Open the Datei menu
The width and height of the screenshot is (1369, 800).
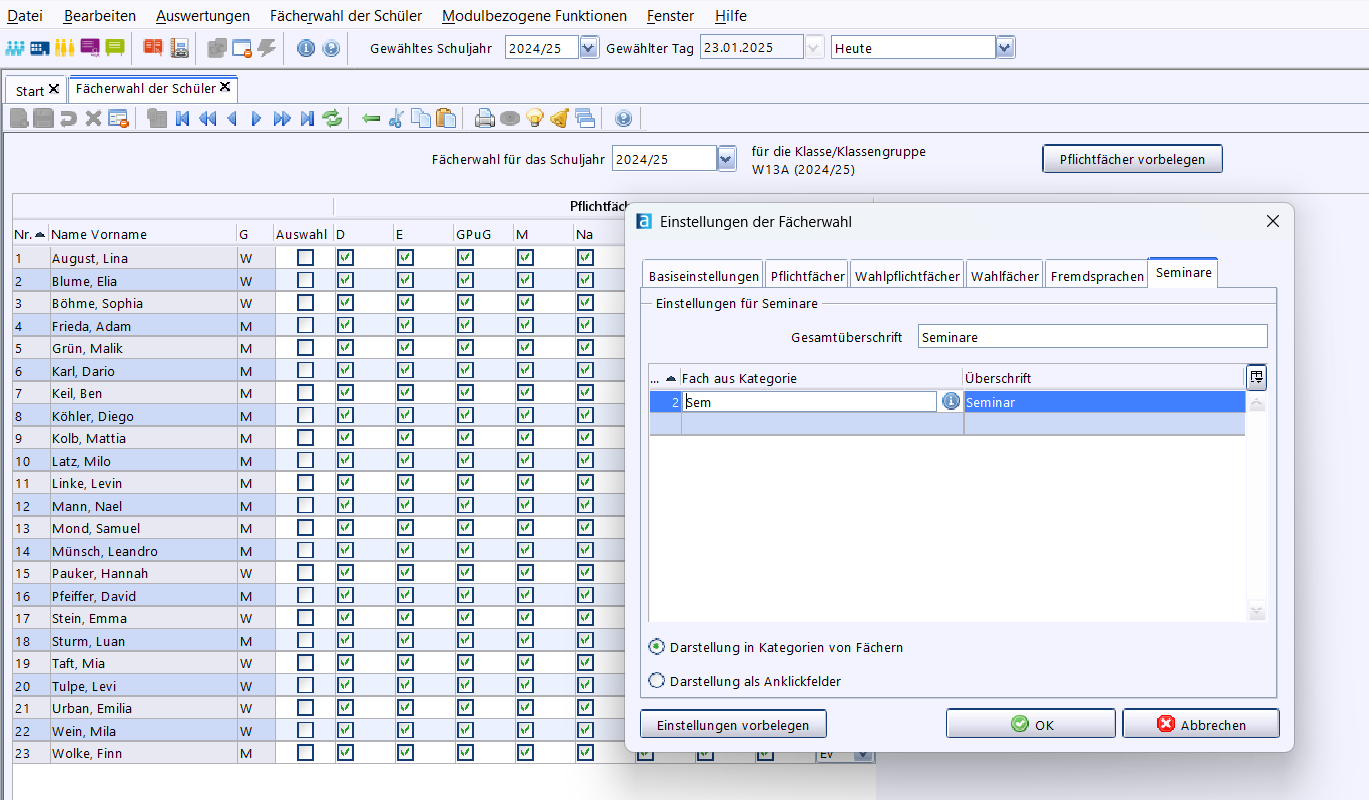pos(25,16)
